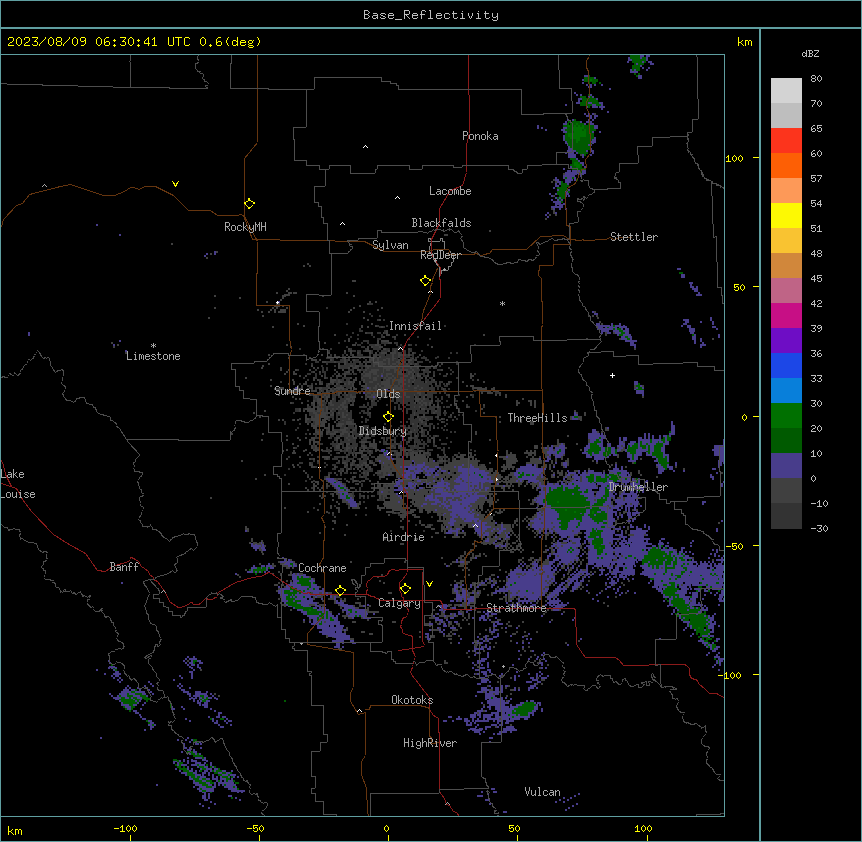The height and width of the screenshot is (842, 862).
Task: Click the white asterisk east of Innisfail
Action: (x=502, y=303)
